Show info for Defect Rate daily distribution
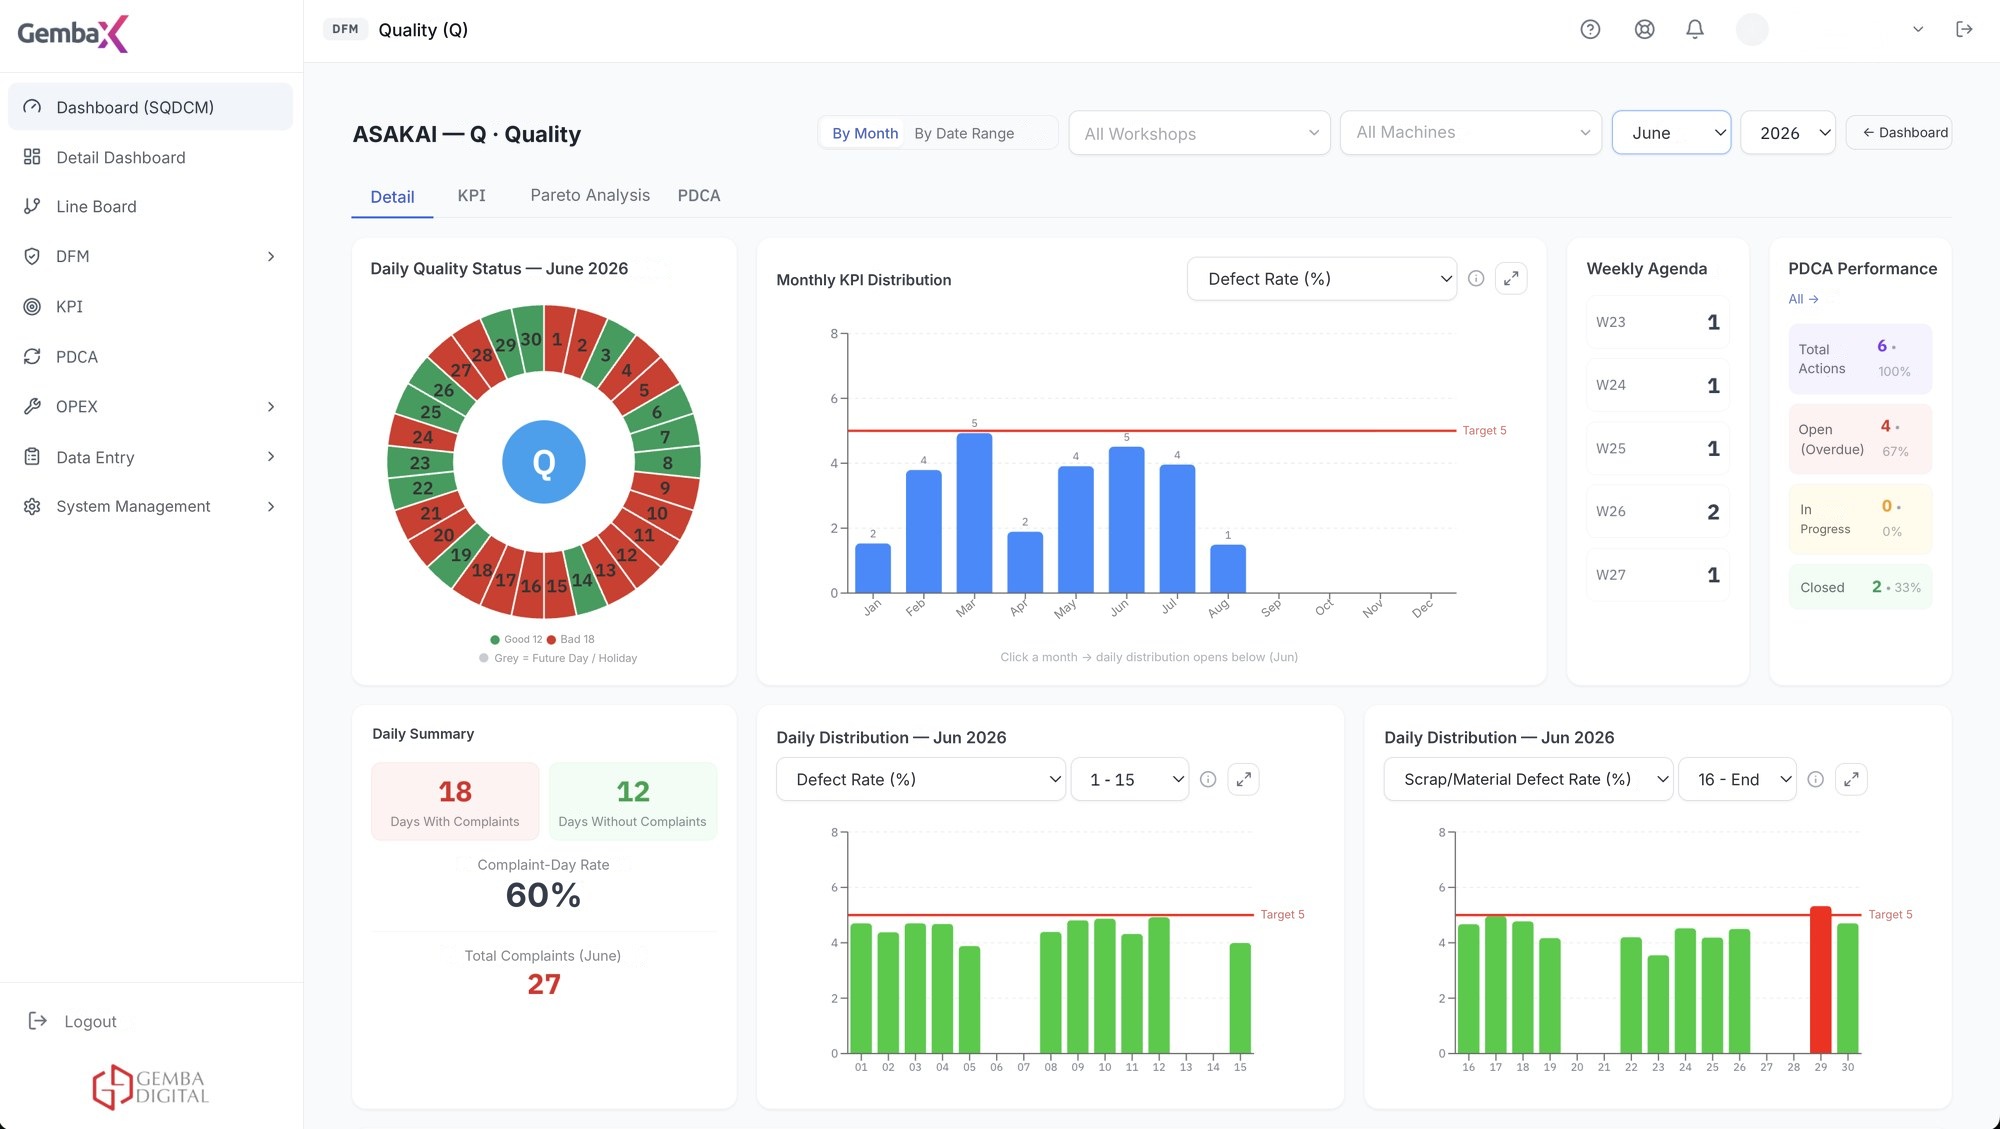Image resolution: width=2000 pixels, height=1129 pixels. 1208,779
